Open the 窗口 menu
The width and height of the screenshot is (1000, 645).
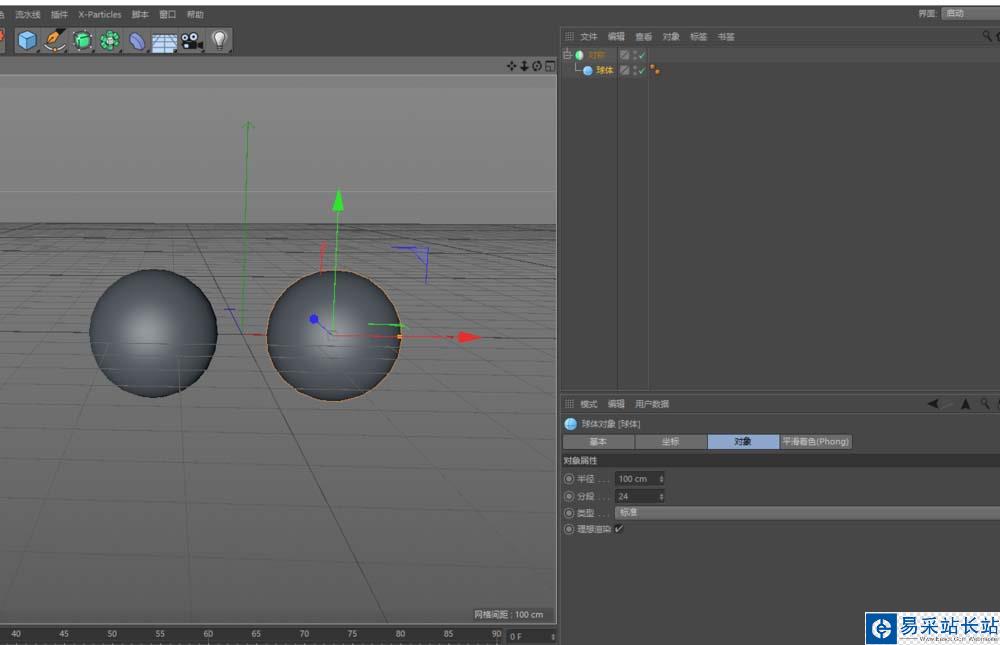[x=168, y=15]
